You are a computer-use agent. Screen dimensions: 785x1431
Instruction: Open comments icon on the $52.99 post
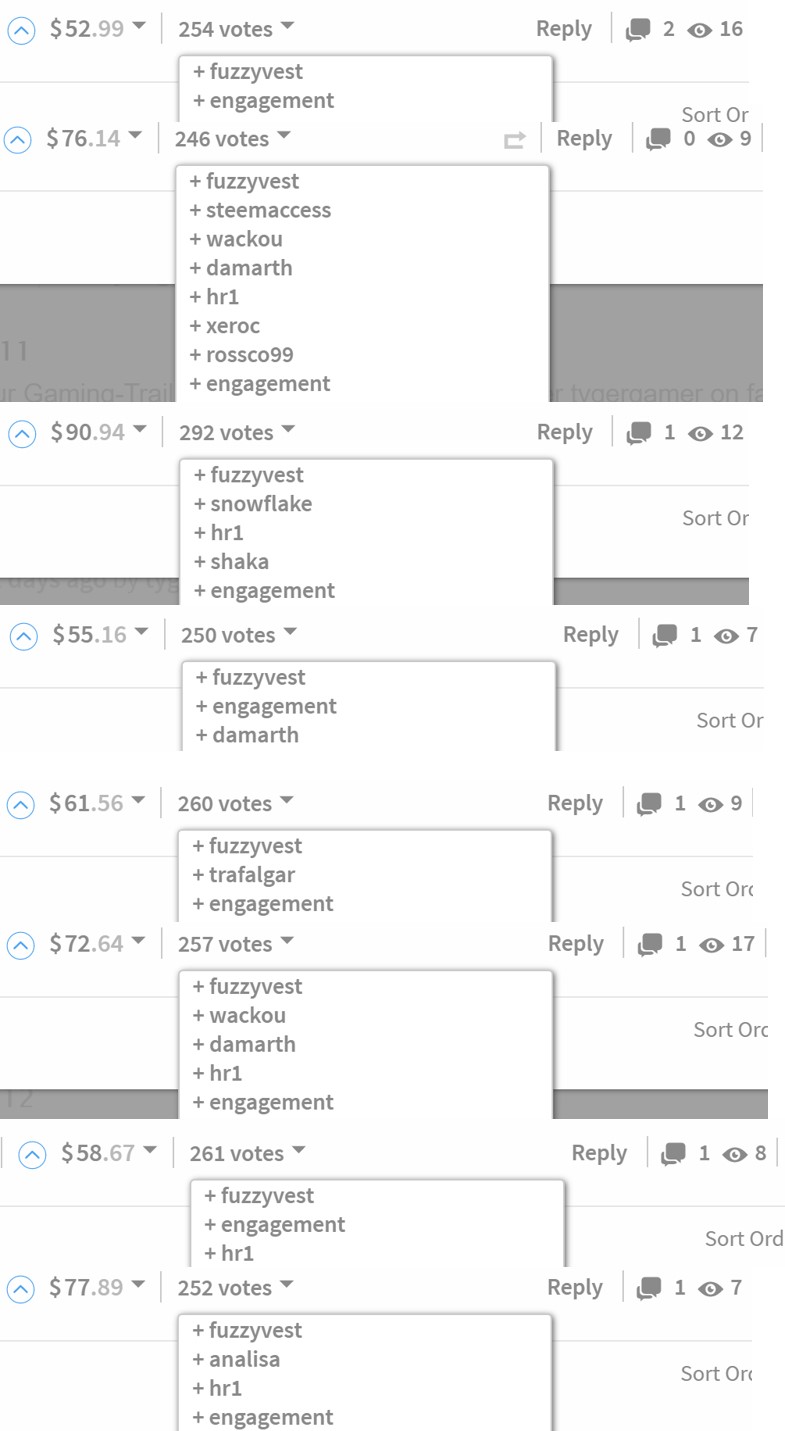coord(638,30)
